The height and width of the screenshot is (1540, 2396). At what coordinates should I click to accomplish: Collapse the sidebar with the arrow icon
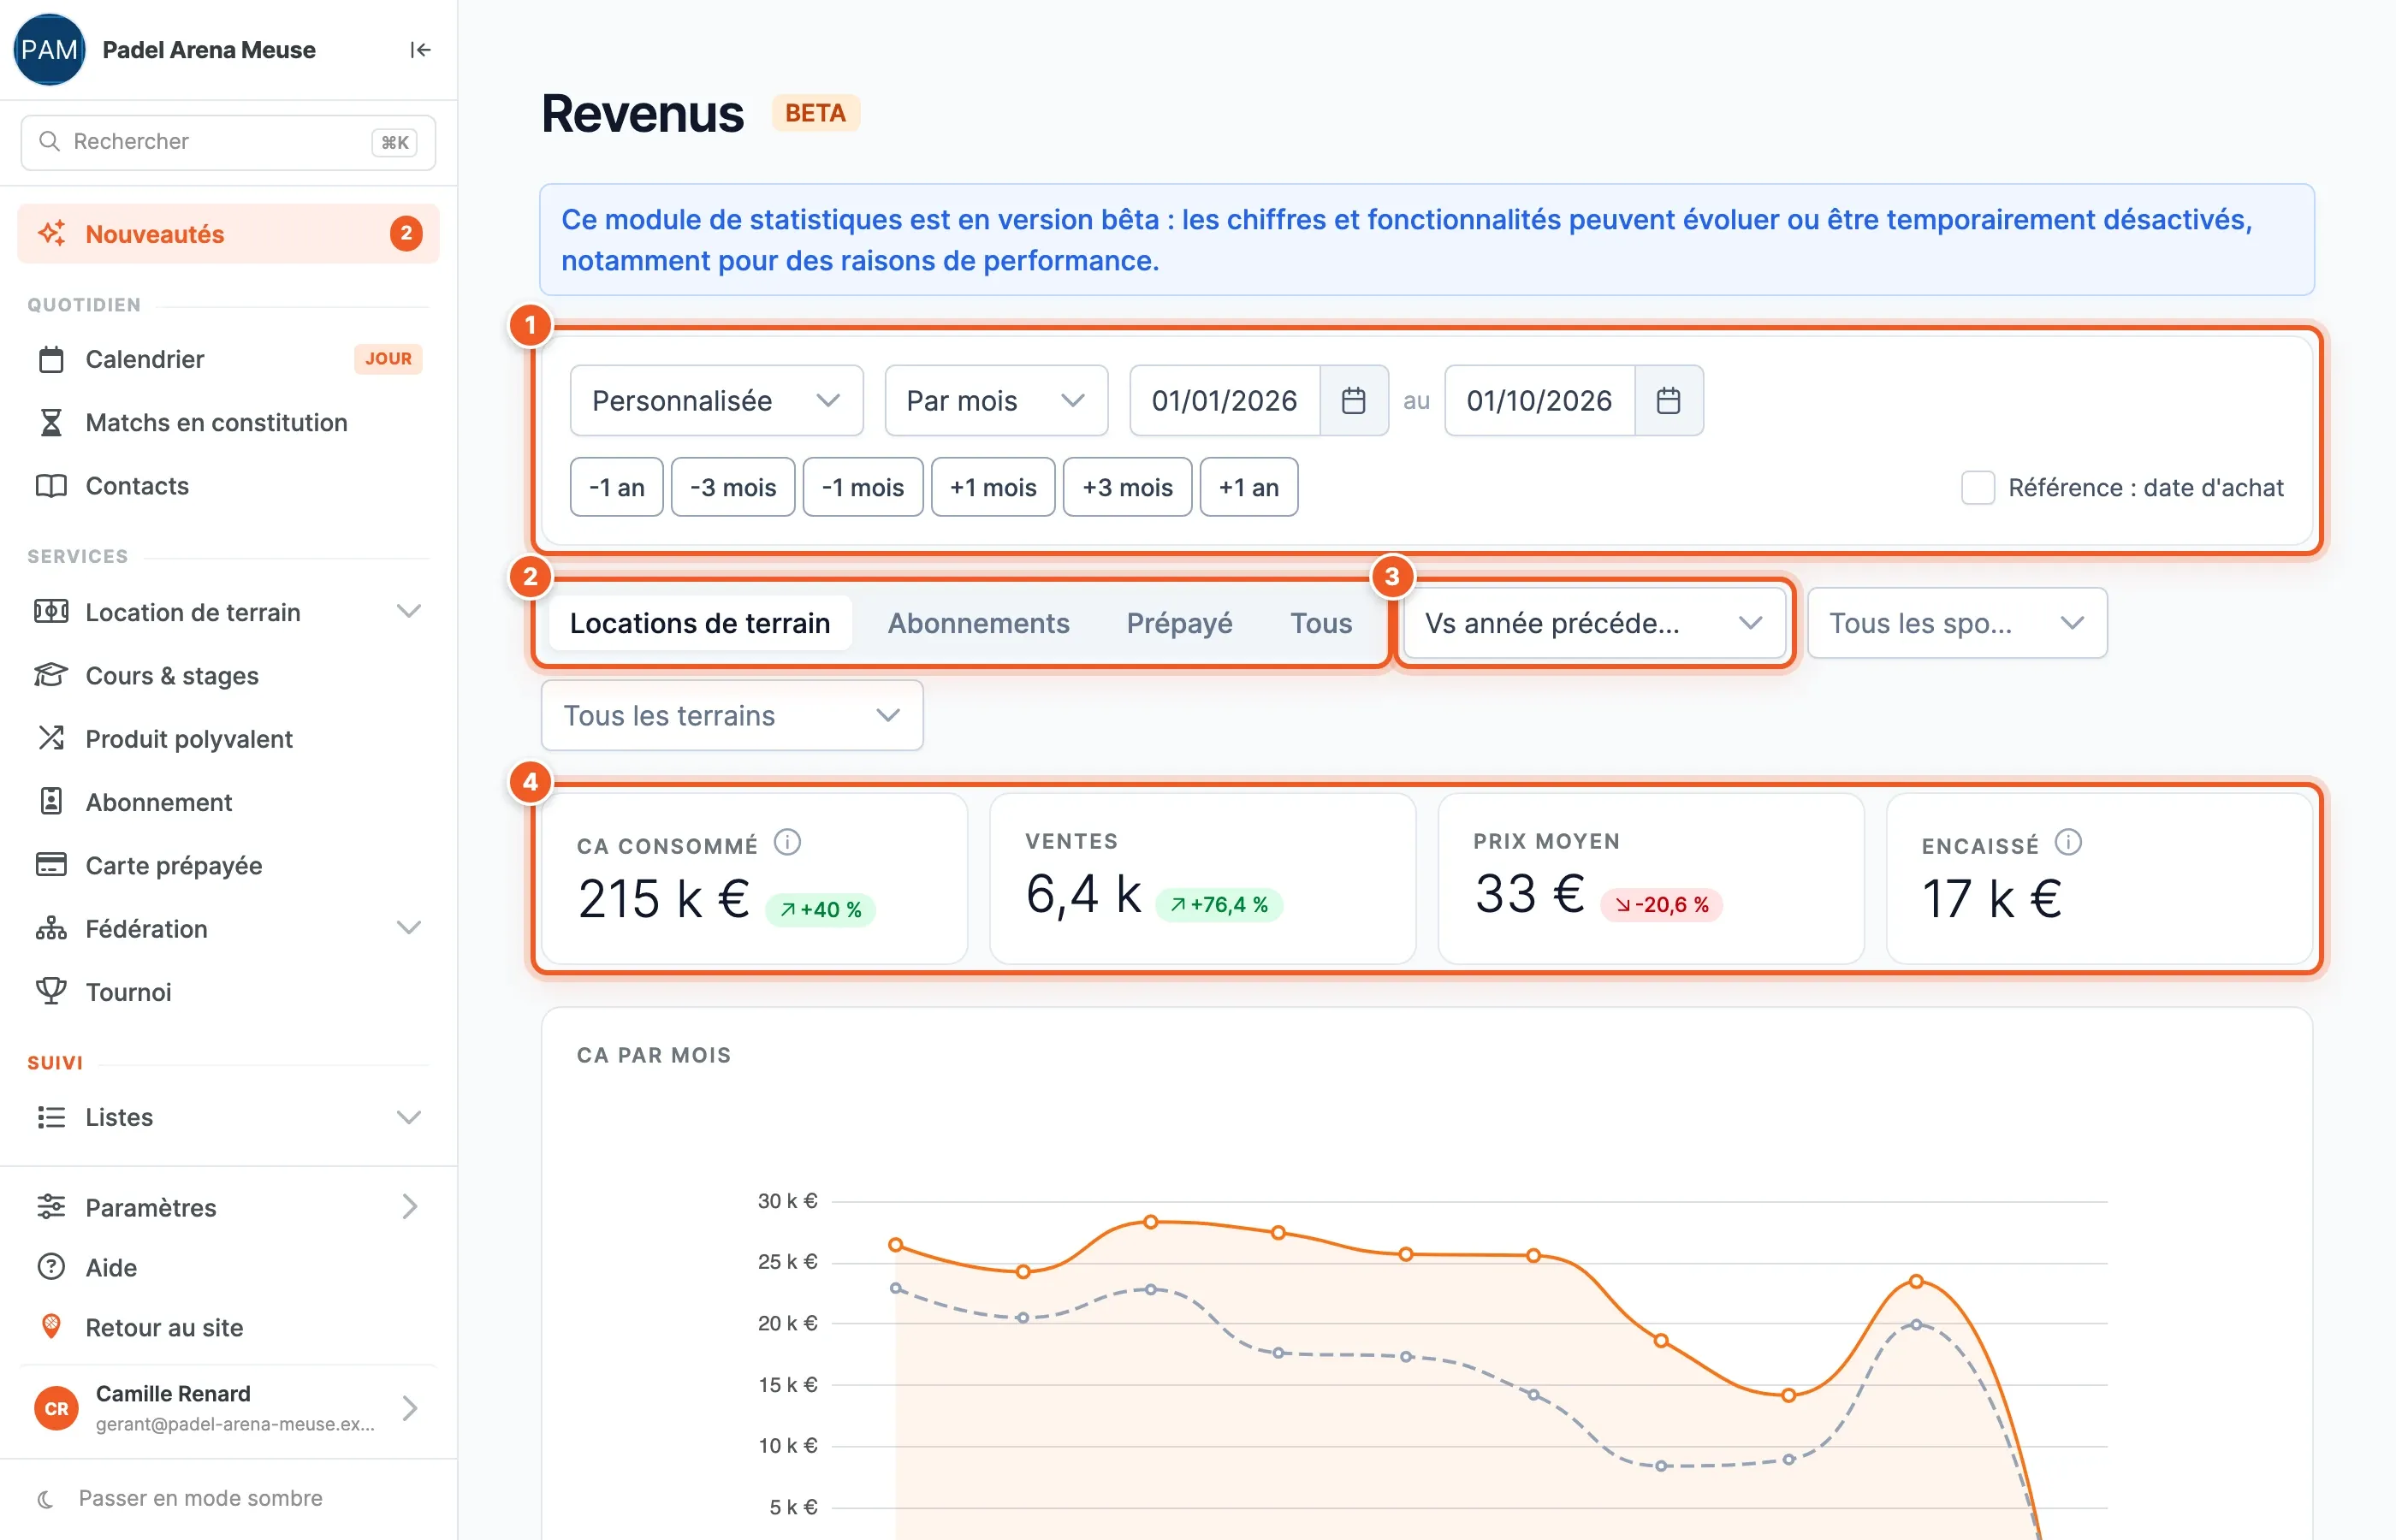tap(420, 50)
